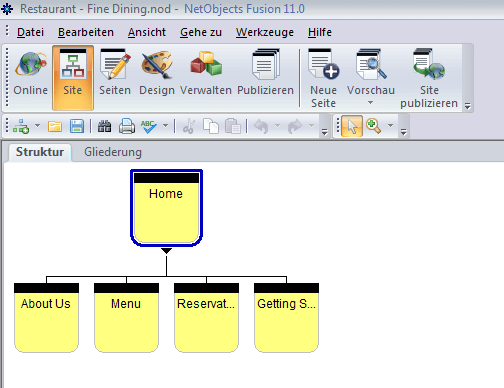
Task: Select the About Us page node
Action: click(x=46, y=318)
